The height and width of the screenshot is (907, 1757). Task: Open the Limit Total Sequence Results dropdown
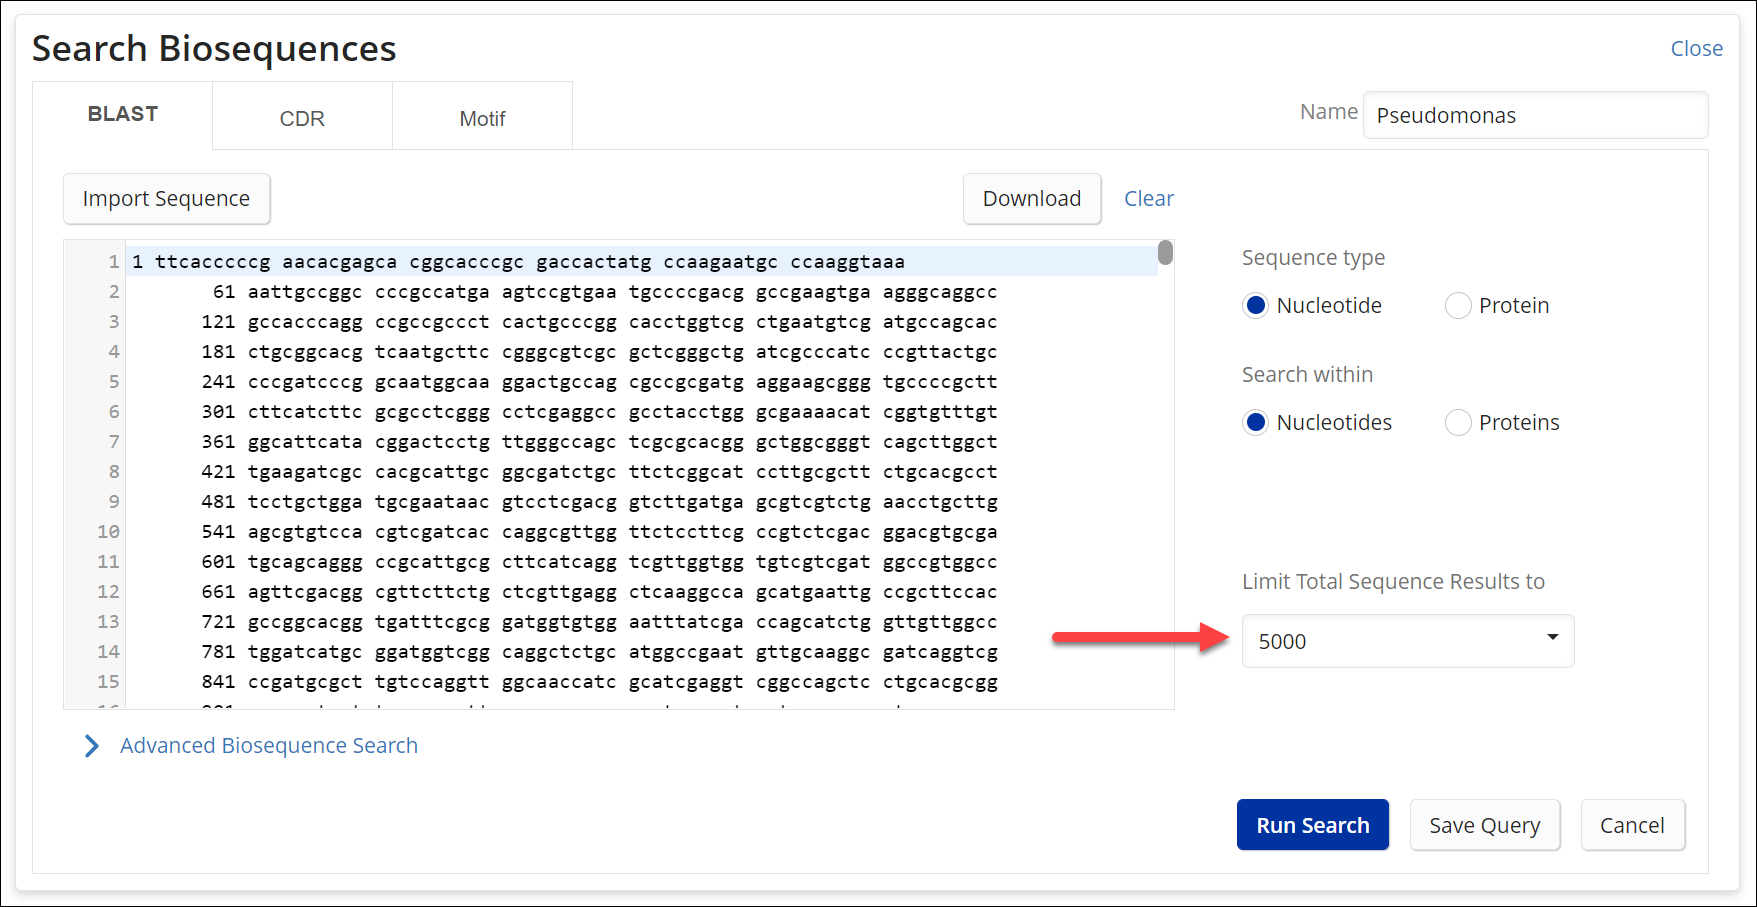tap(1408, 641)
